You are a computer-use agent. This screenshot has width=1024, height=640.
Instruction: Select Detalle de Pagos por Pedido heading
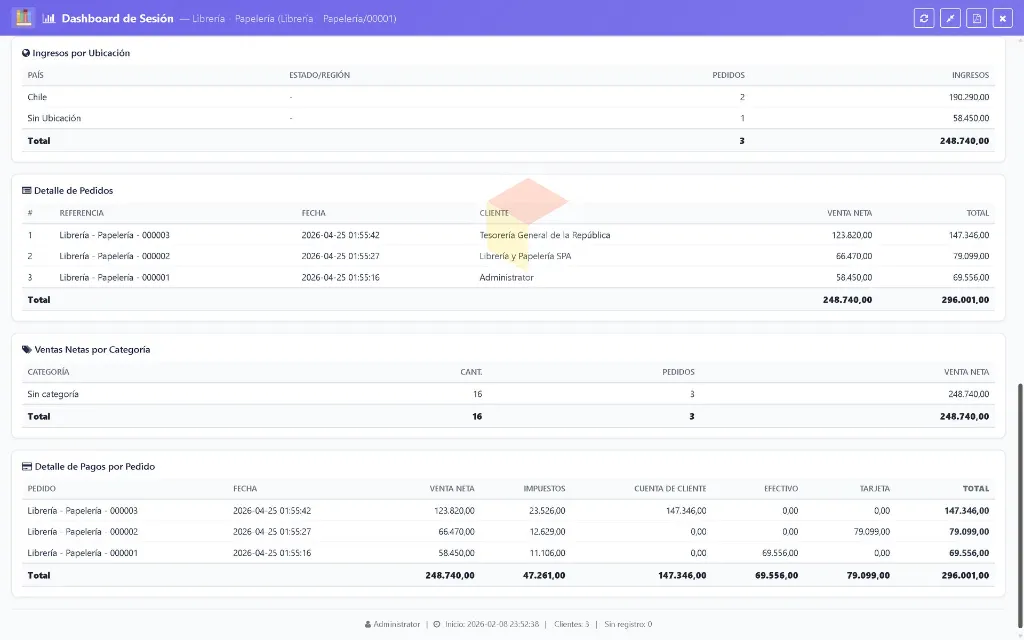[95, 466]
